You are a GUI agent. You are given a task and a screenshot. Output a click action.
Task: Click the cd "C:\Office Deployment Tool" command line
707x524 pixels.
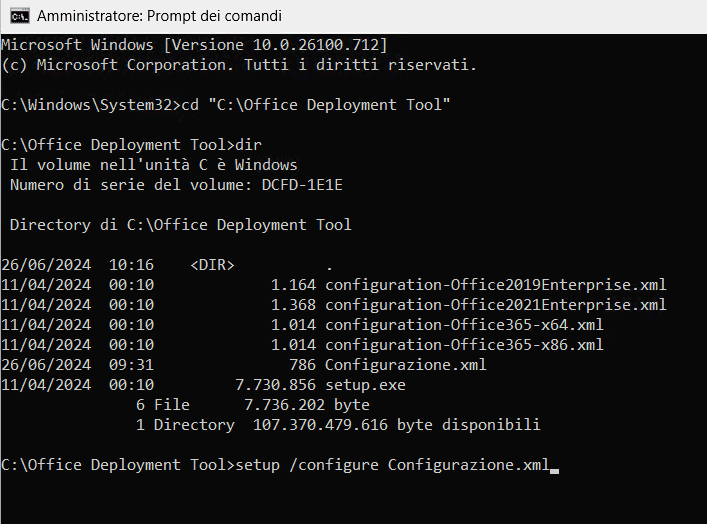225,105
